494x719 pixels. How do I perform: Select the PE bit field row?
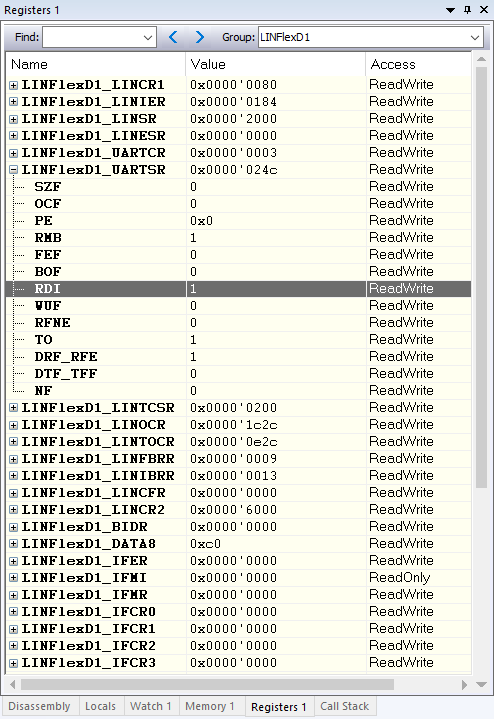(239, 221)
